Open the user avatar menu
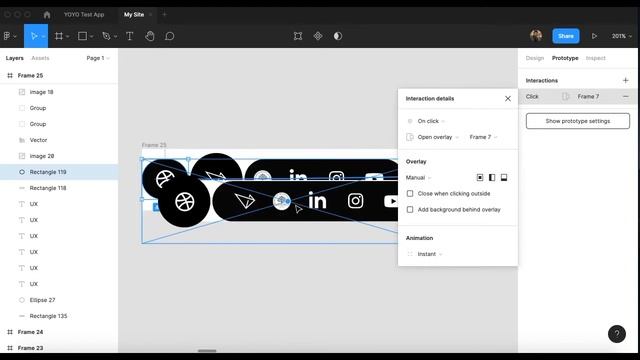 coord(536,36)
